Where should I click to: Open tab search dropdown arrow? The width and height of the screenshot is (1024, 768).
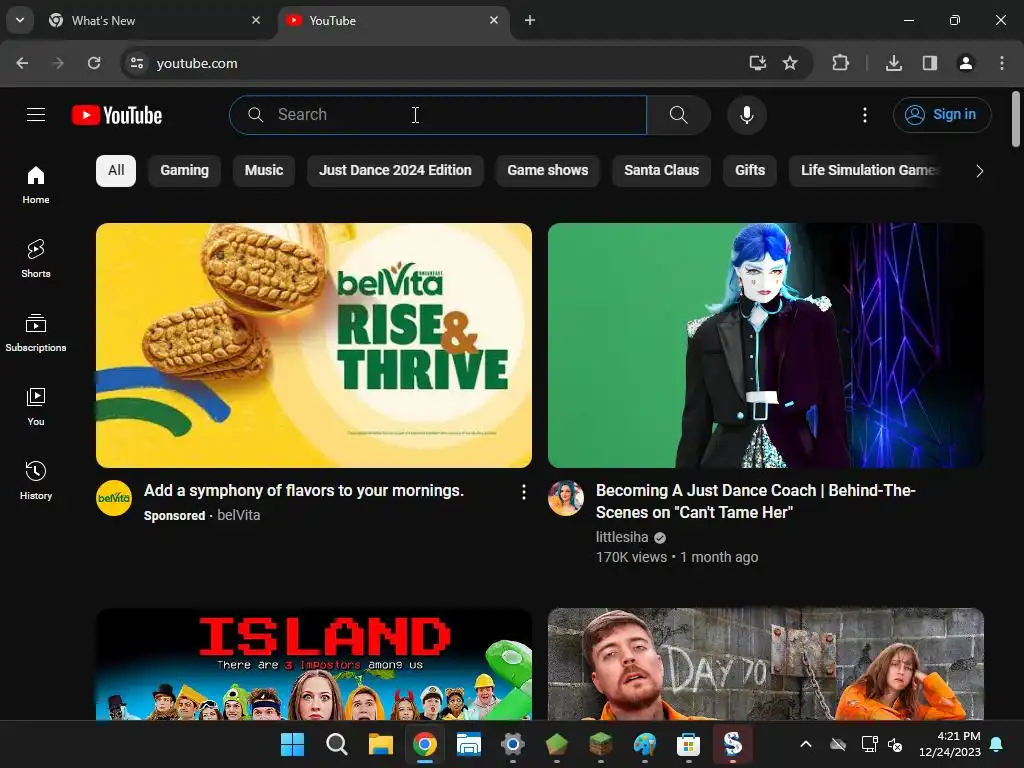20,20
